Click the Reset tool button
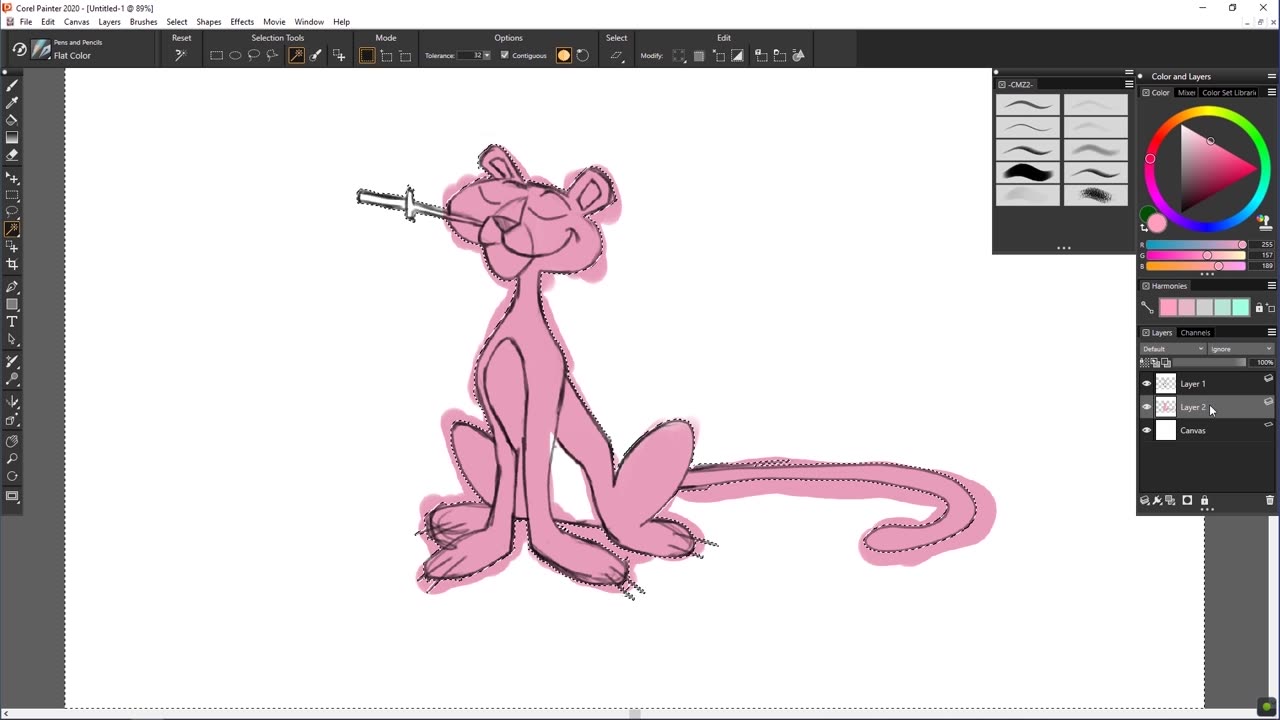Screen dimensions: 1280x720 point(181,55)
